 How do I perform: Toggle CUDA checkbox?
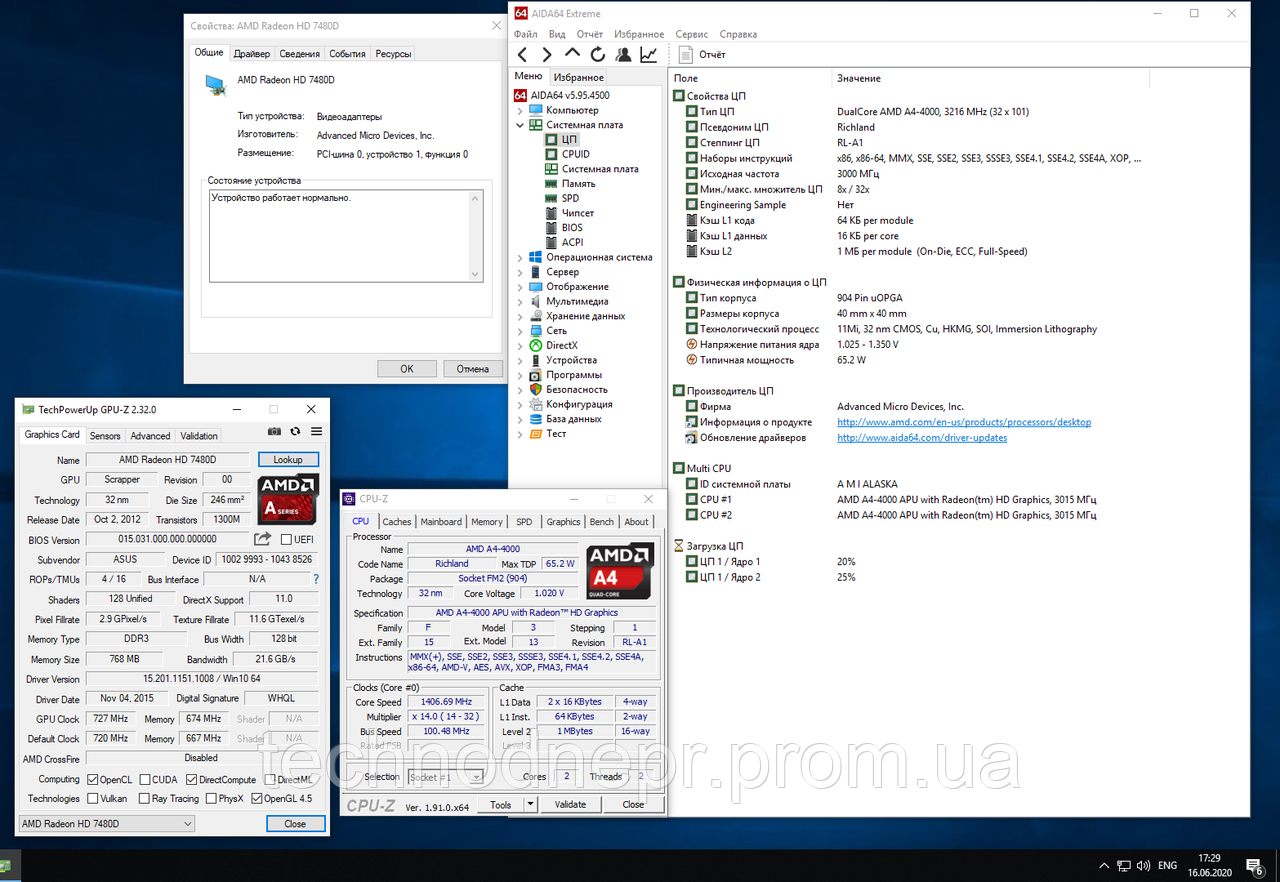point(145,780)
